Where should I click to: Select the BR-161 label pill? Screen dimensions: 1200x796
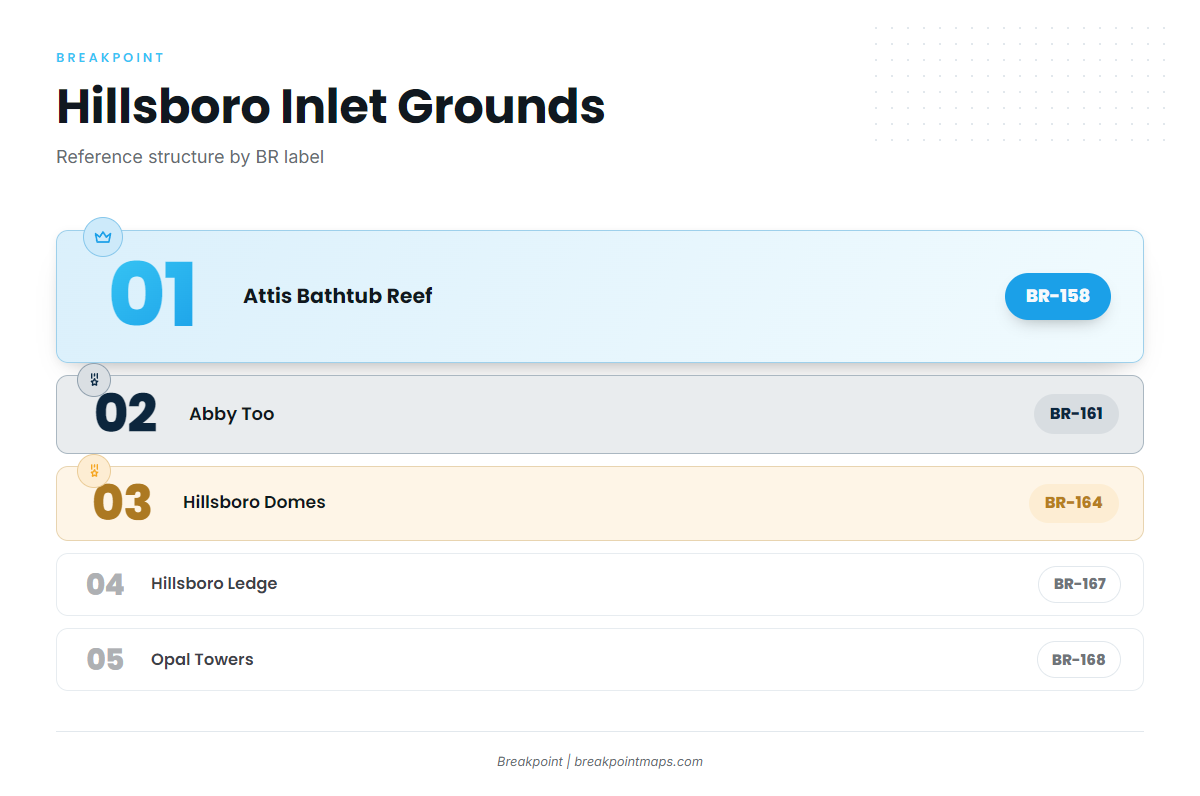point(1076,414)
